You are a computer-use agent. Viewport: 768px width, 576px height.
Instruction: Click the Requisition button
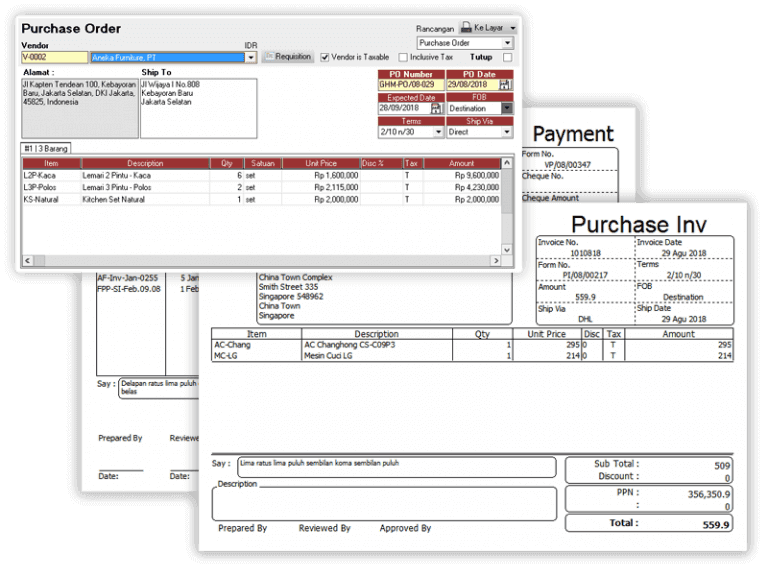[288, 57]
